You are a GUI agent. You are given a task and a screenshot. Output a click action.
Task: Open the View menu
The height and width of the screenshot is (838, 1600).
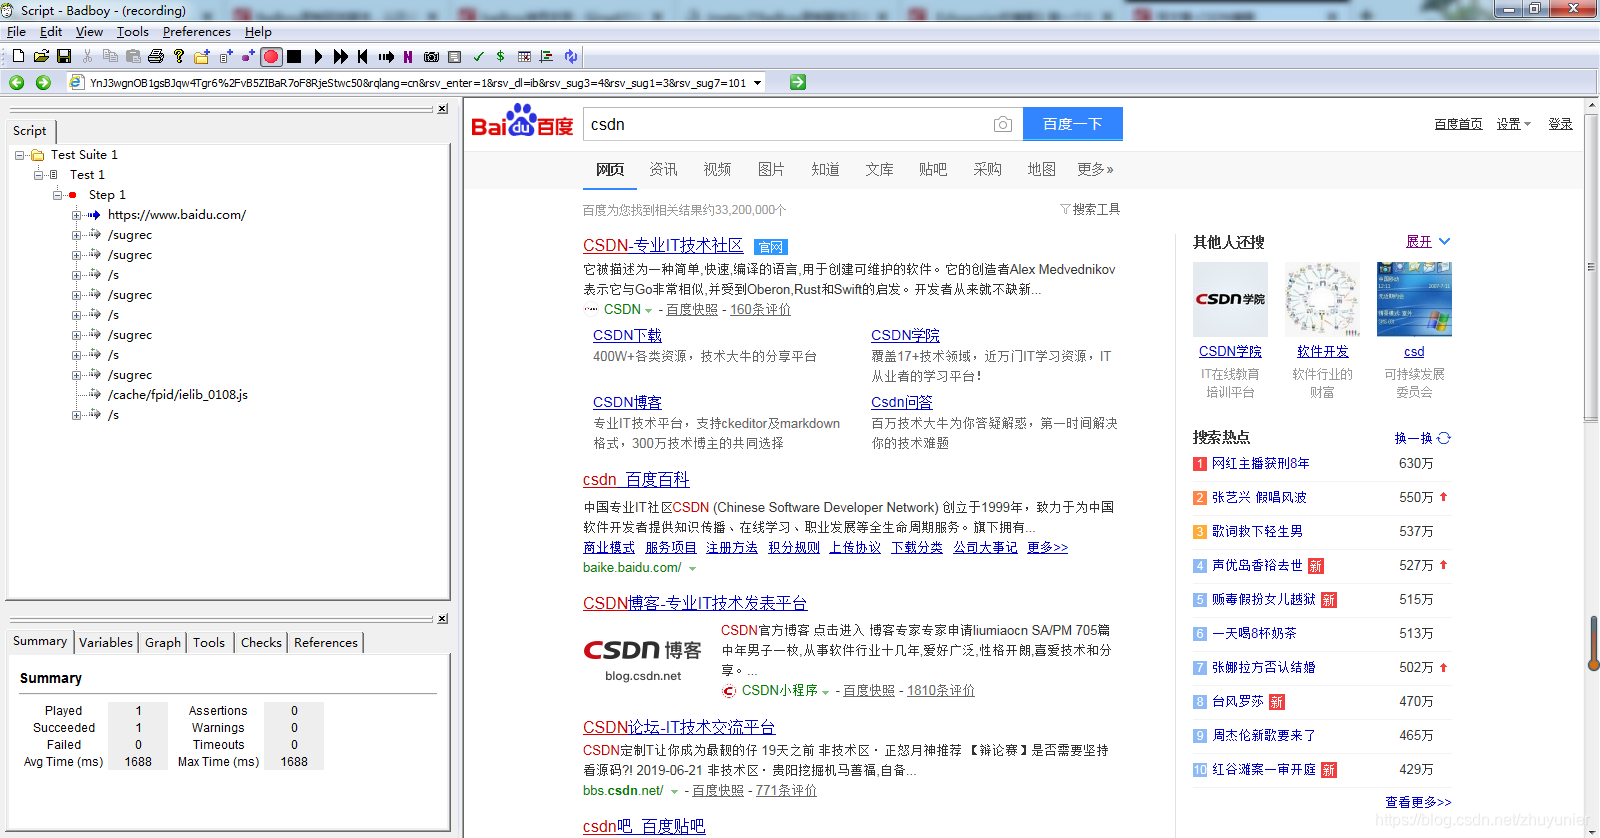click(x=89, y=32)
